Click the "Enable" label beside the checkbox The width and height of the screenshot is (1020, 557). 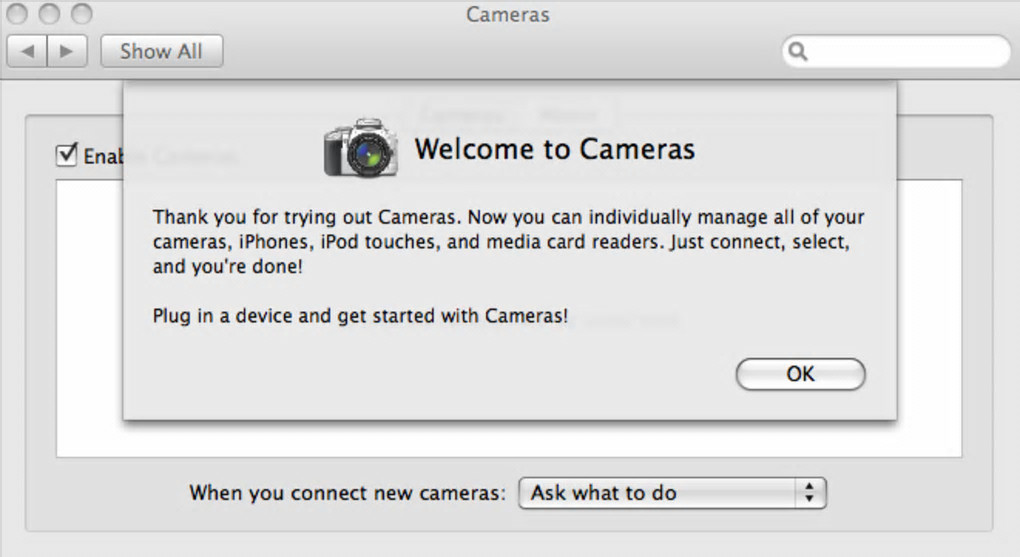click(x=102, y=157)
